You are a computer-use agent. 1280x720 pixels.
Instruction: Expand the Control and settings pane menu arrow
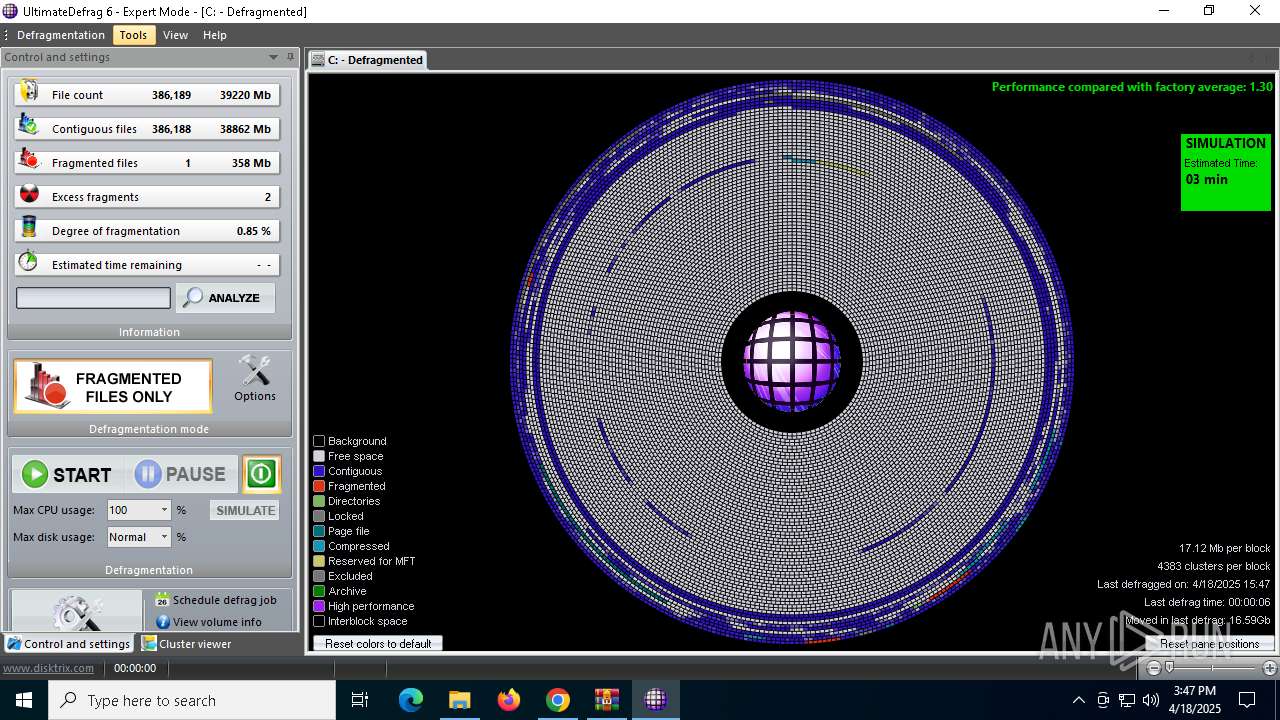coord(273,57)
